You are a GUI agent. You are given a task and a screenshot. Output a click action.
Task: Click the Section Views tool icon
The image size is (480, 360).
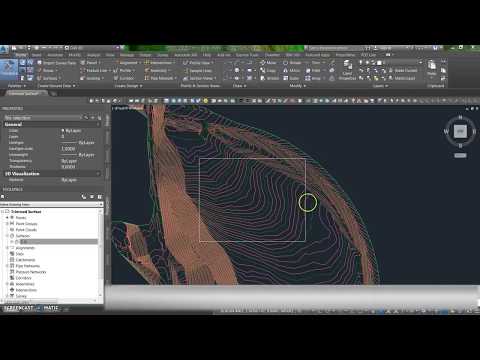(185, 78)
